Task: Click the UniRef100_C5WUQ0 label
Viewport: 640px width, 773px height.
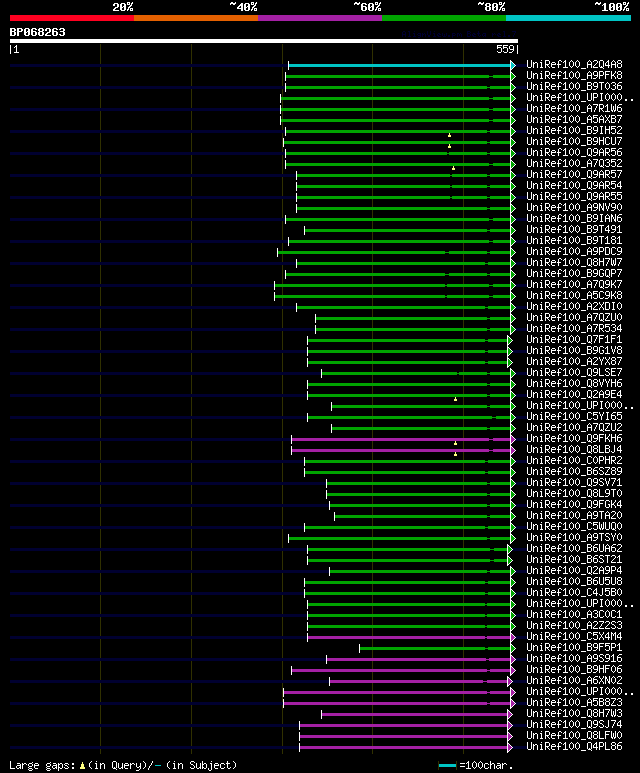Action: pos(574,527)
